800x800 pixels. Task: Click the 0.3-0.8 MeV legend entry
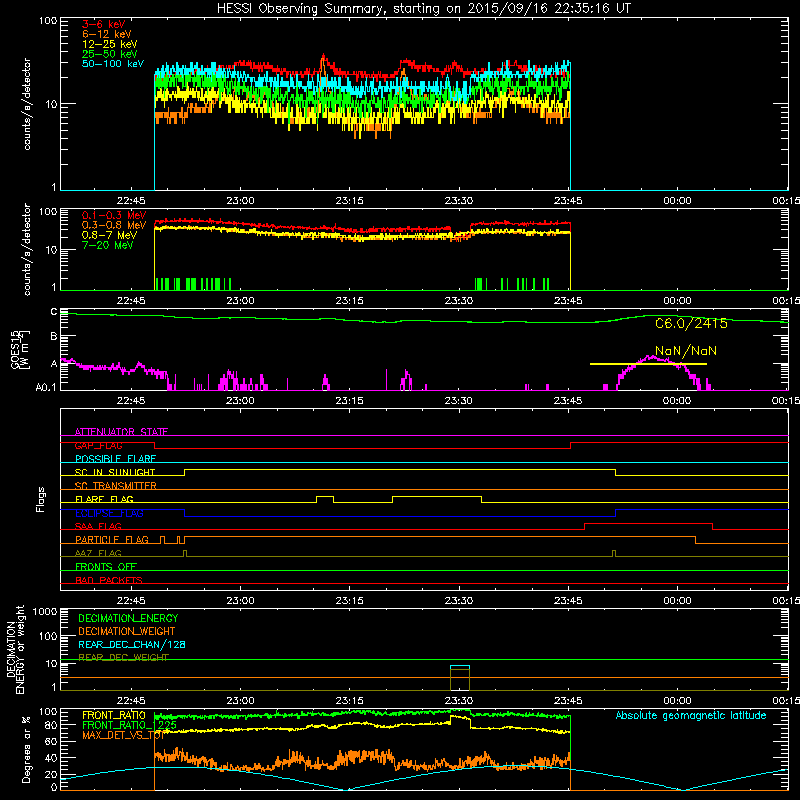[x=114, y=225]
